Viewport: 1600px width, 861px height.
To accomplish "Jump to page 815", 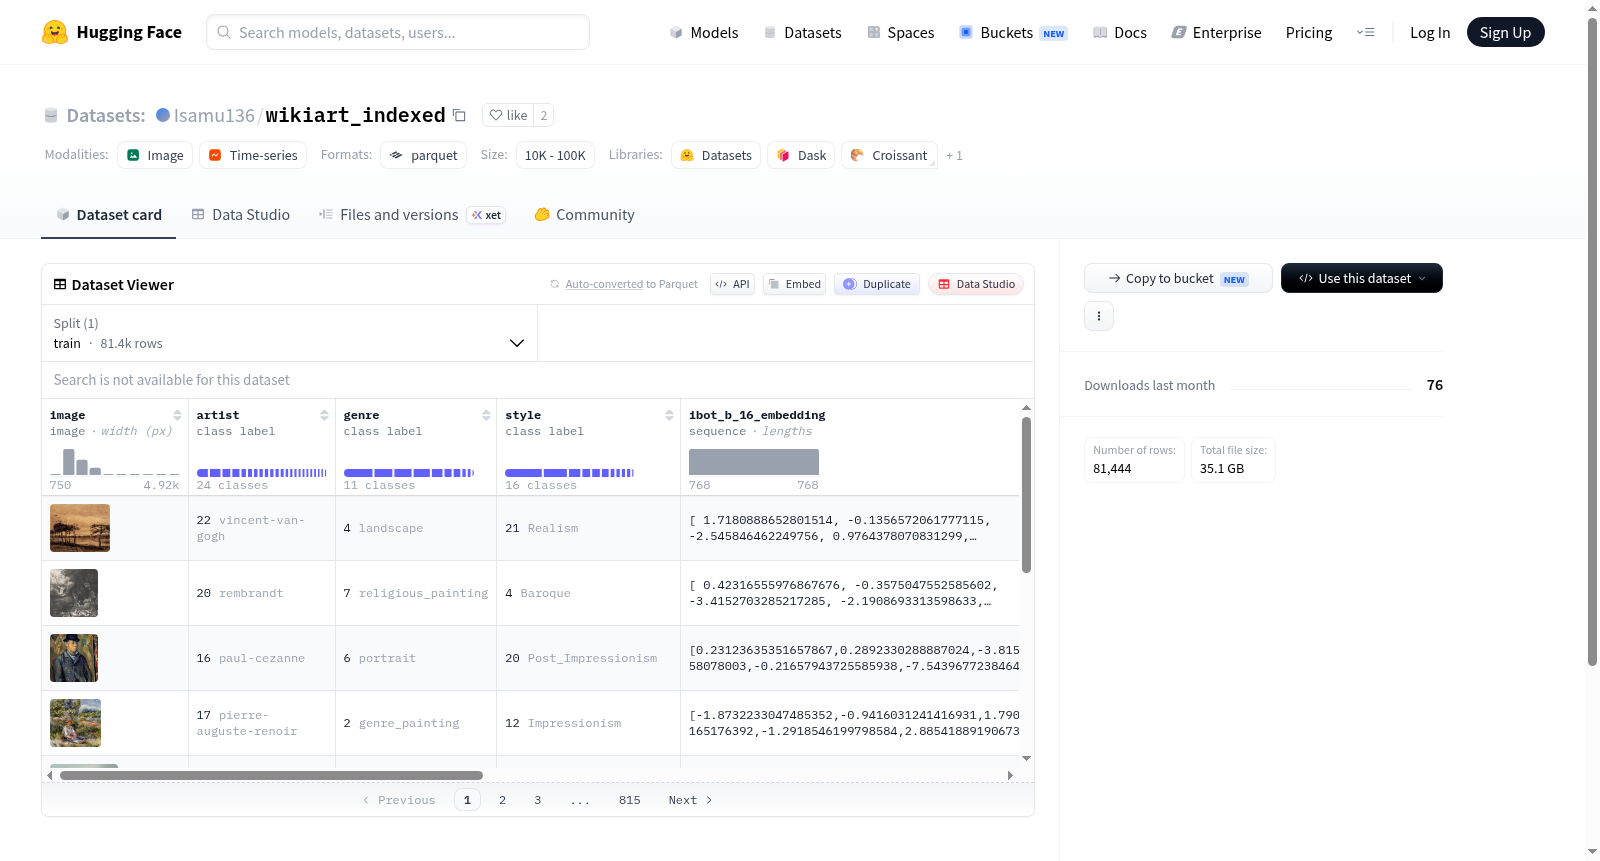I will pyautogui.click(x=629, y=800).
